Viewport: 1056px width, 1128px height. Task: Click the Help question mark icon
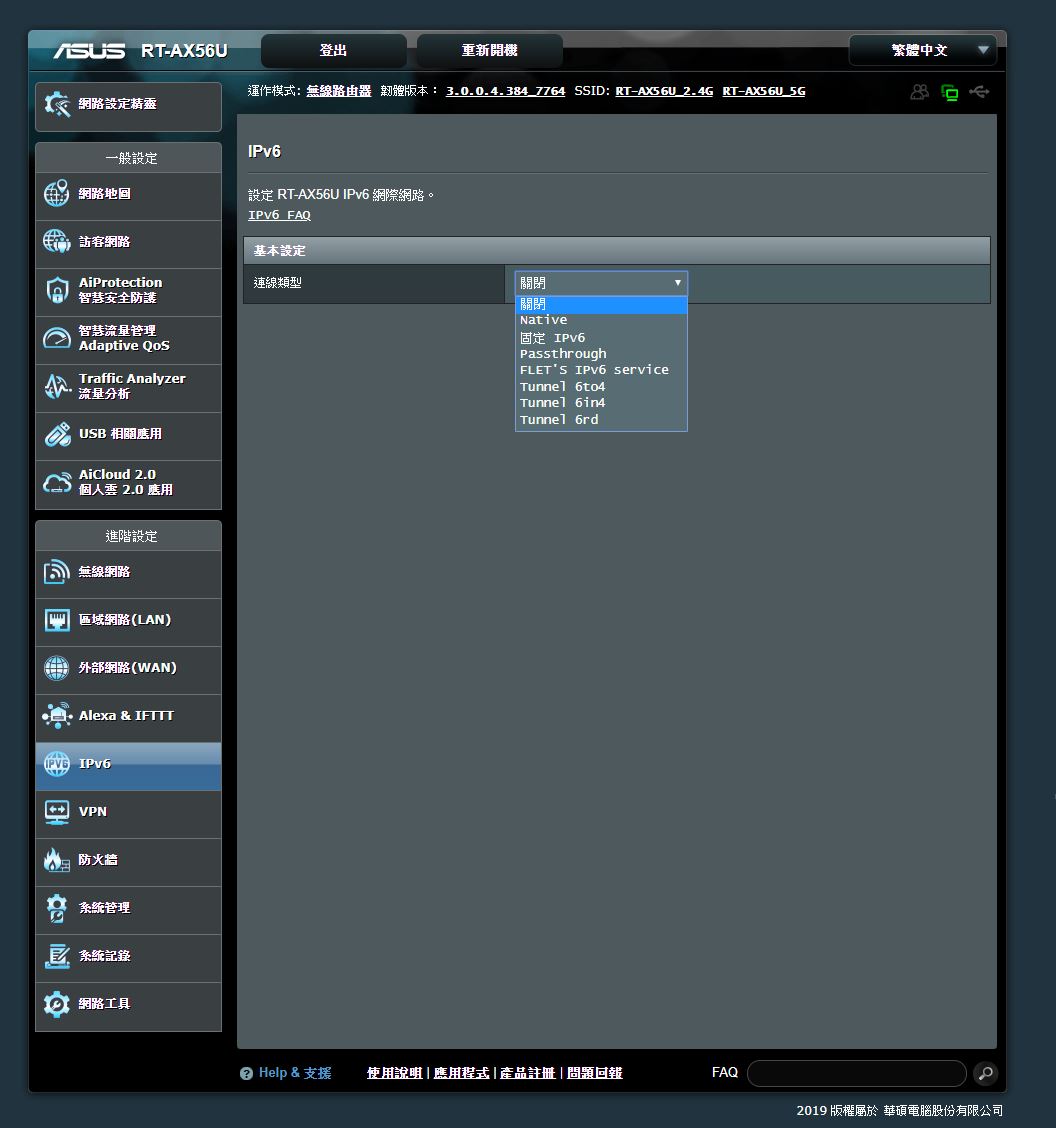[x=246, y=1073]
